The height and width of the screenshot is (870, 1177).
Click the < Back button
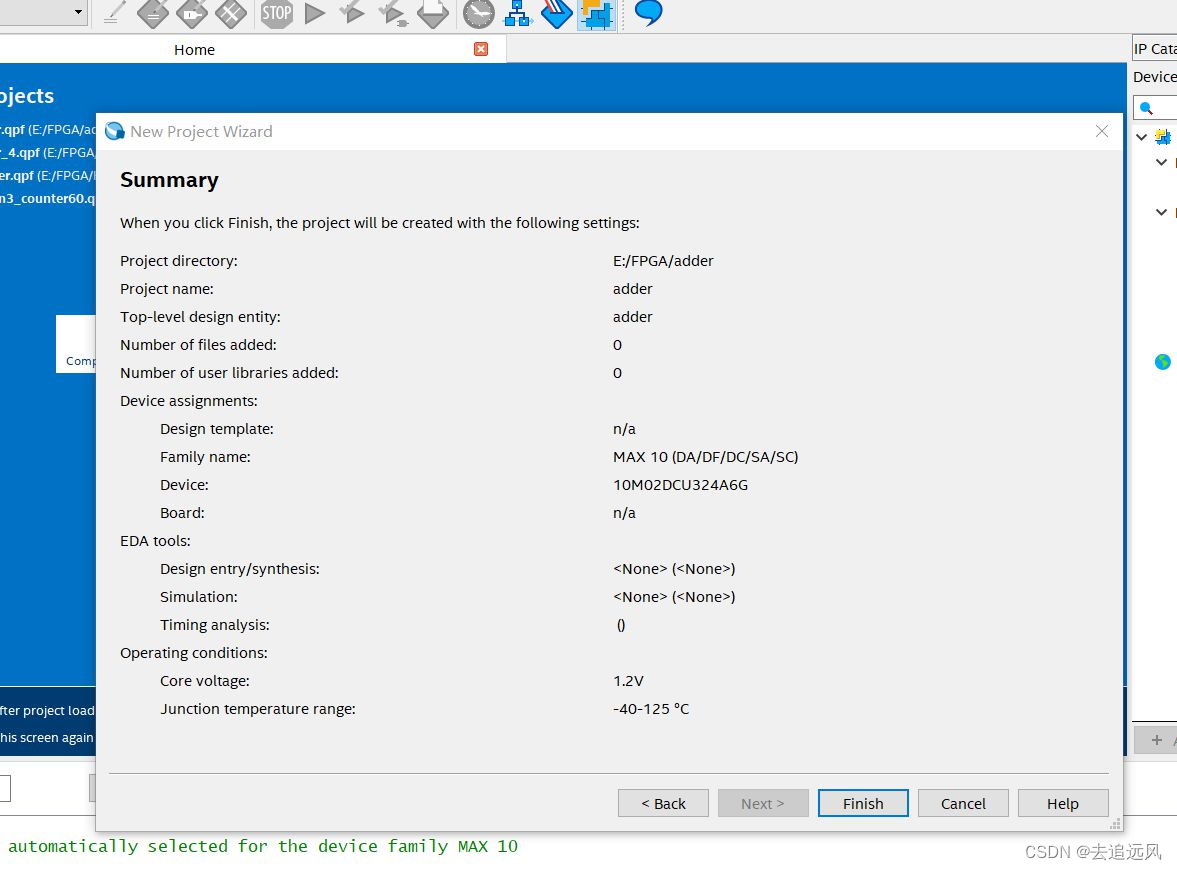[x=663, y=803]
